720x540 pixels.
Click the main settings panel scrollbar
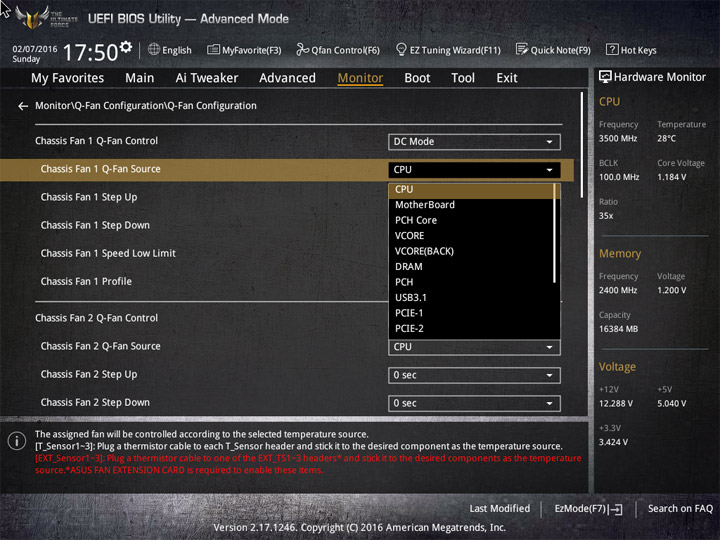coord(582,145)
